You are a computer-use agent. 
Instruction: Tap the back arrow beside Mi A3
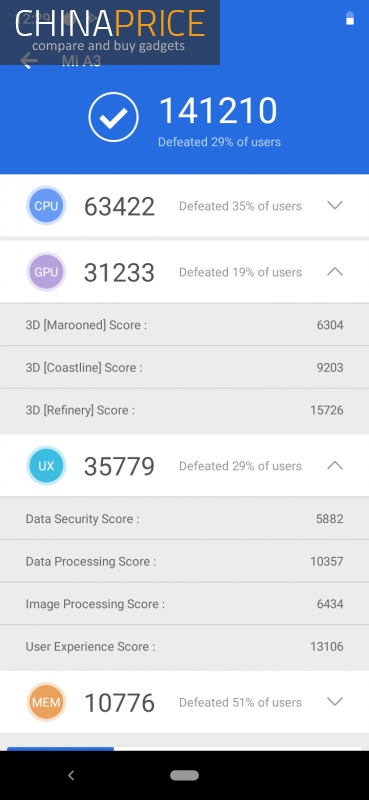click(29, 61)
